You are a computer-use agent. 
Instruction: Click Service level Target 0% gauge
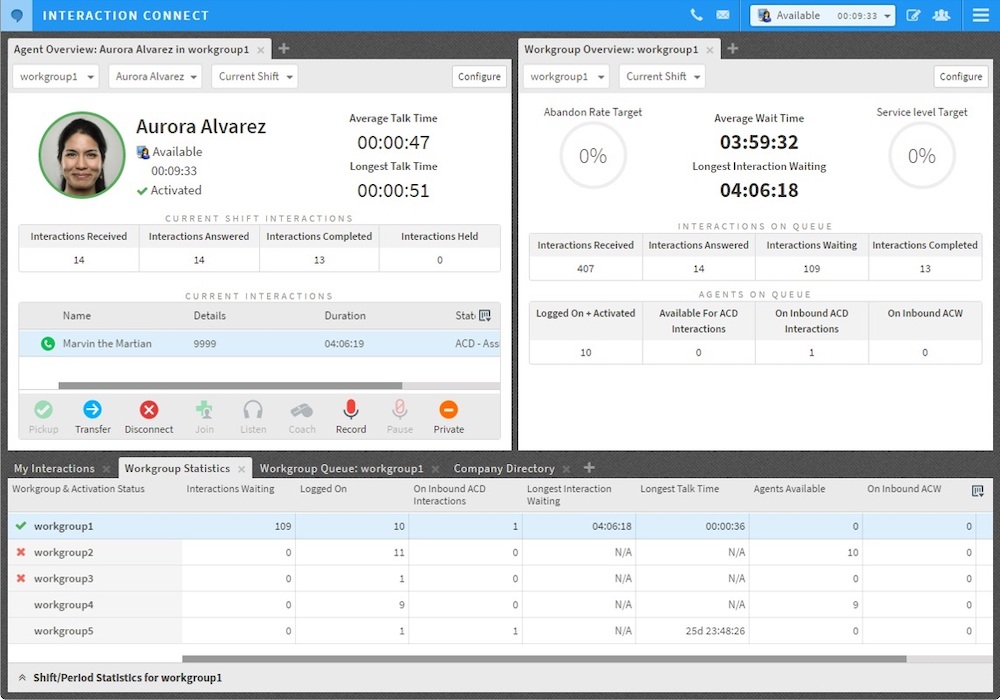click(x=922, y=156)
